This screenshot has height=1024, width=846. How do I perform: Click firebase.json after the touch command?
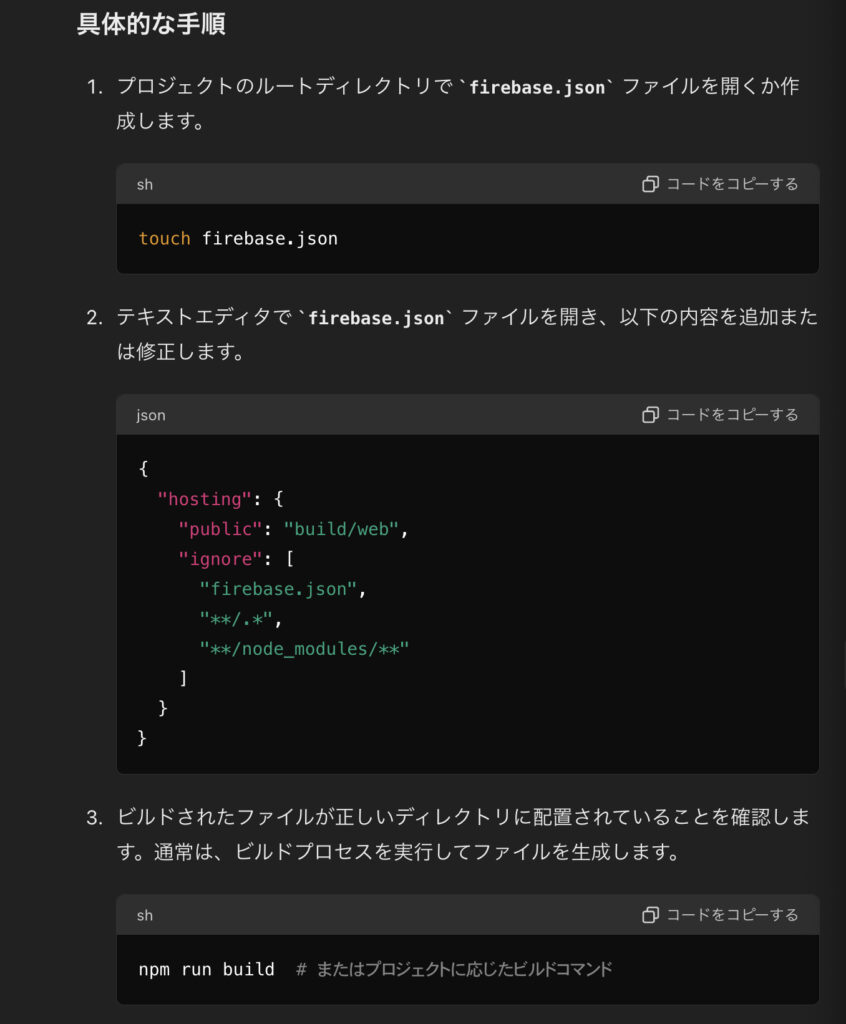click(x=270, y=239)
